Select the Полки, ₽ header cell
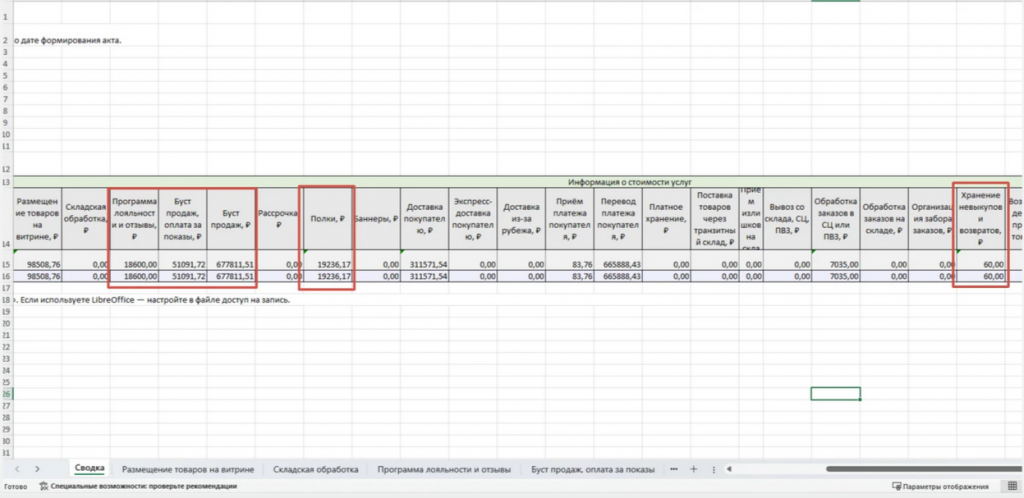This screenshot has width=1024, height=498. click(327, 217)
